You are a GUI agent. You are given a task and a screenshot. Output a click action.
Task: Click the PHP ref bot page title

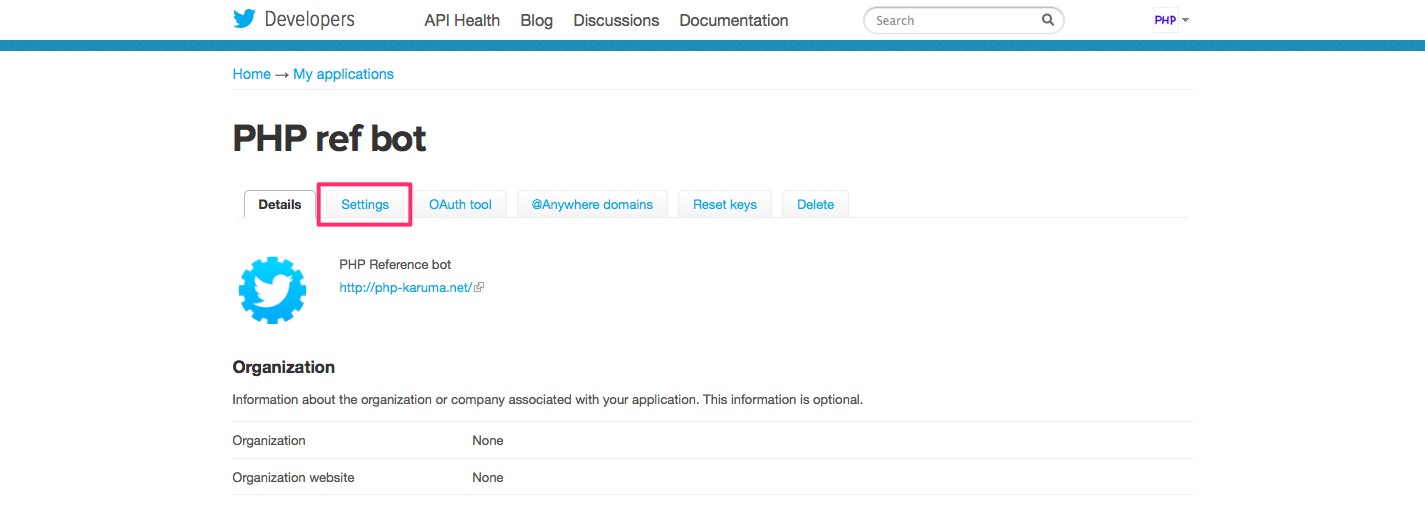point(330,138)
